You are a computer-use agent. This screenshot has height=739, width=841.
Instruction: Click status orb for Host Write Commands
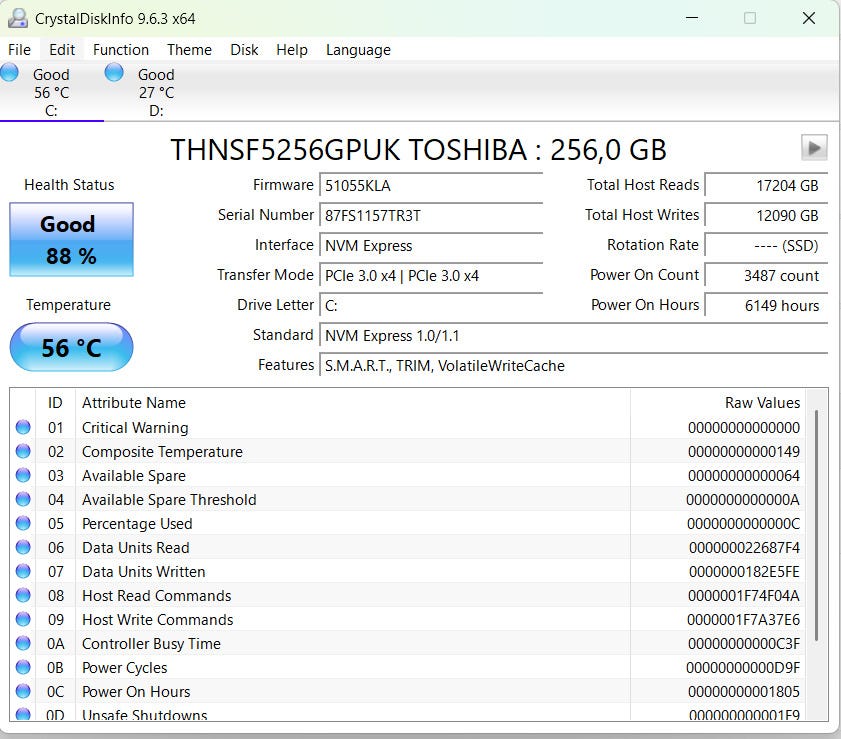[23, 619]
